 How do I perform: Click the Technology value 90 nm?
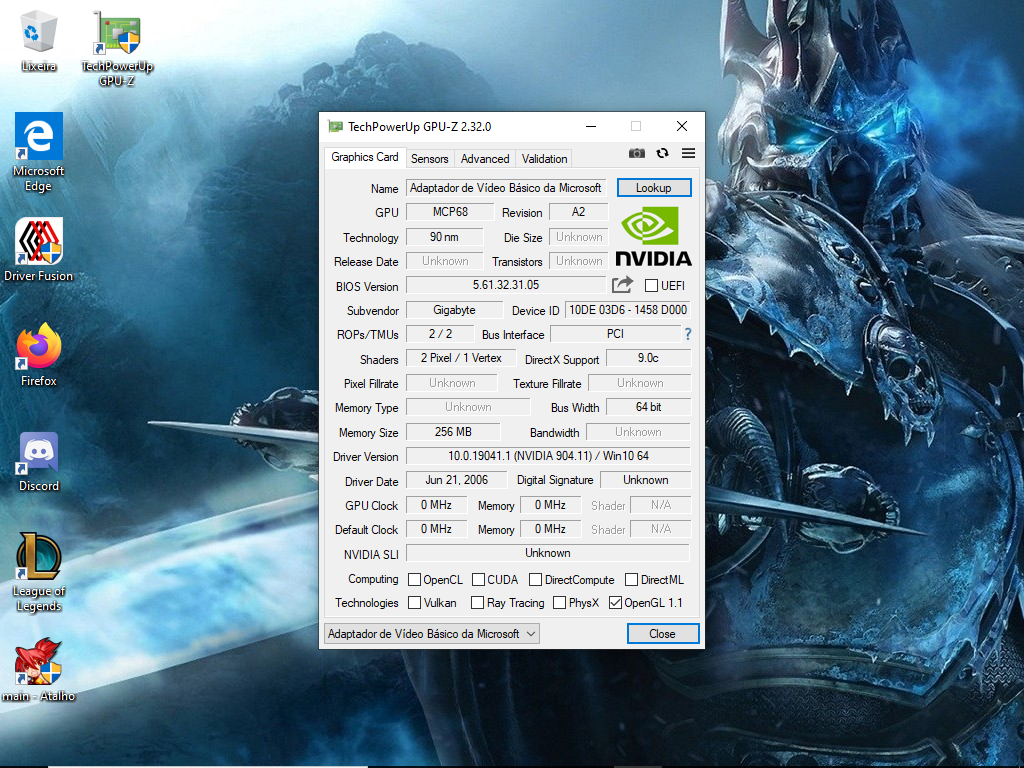pos(444,237)
